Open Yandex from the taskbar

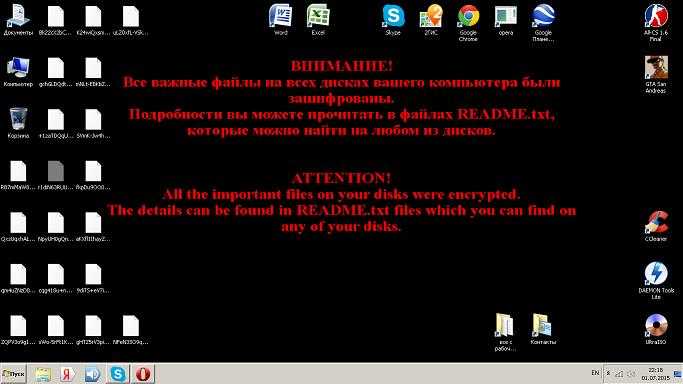tap(67, 374)
